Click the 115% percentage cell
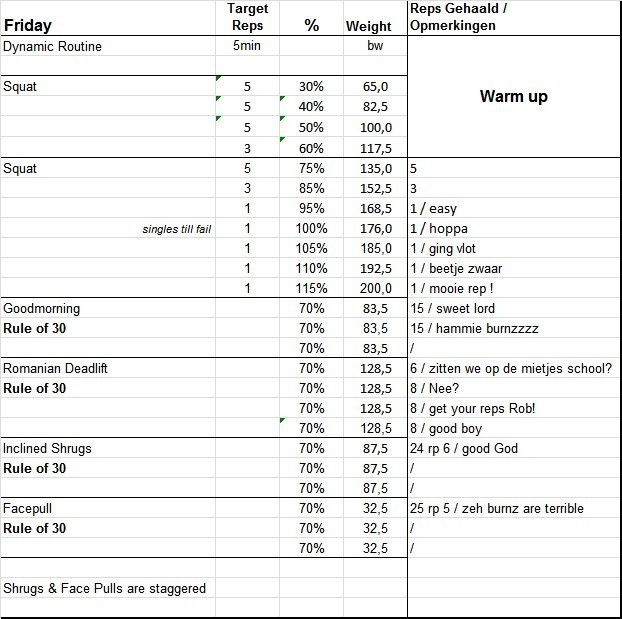This screenshot has height=619, width=622. 312,289
